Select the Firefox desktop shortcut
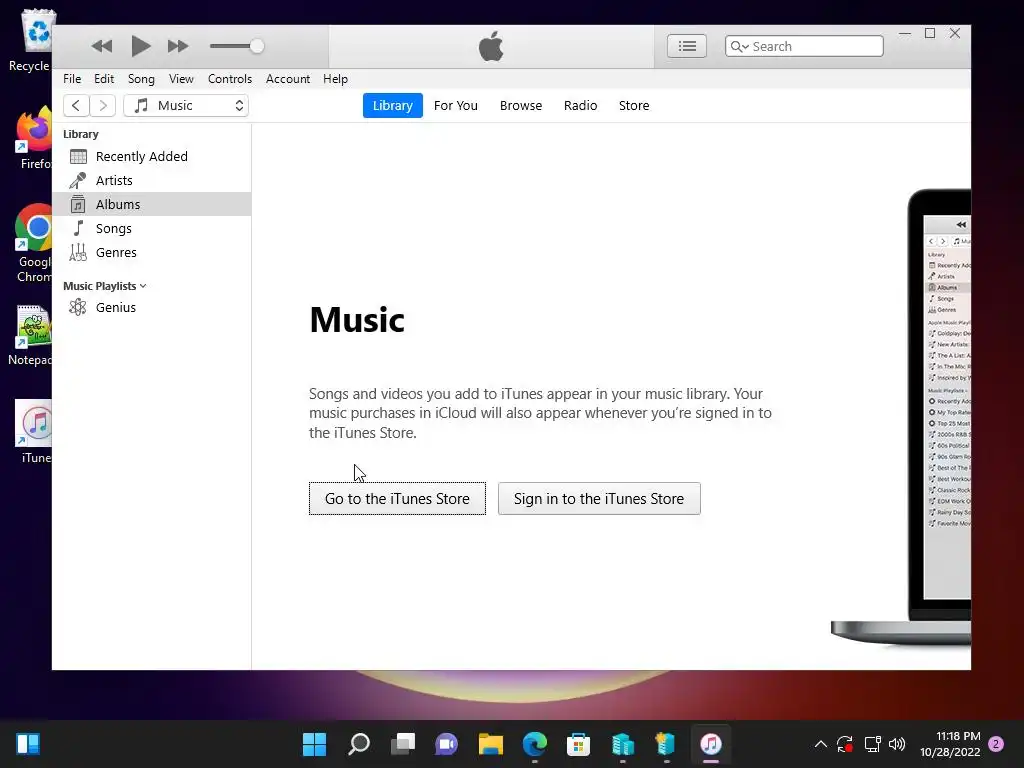1024x768 pixels. point(34,138)
